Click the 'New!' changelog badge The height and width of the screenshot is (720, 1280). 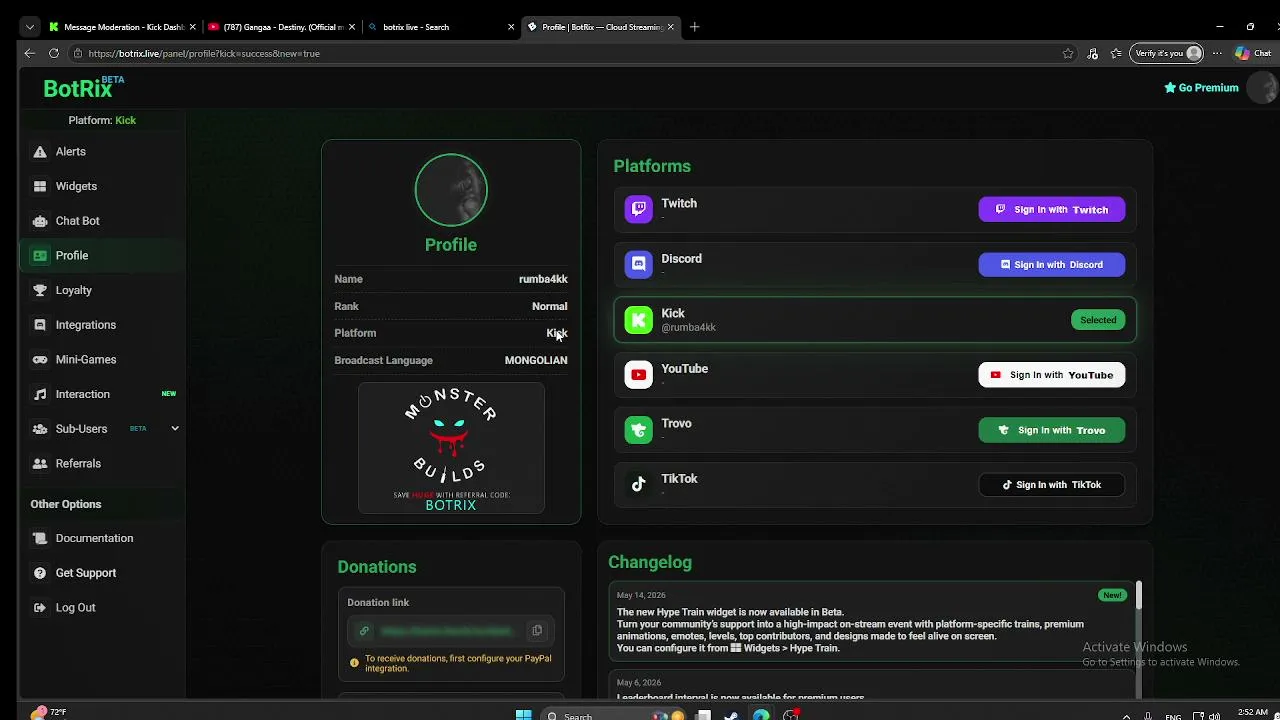pos(1112,595)
